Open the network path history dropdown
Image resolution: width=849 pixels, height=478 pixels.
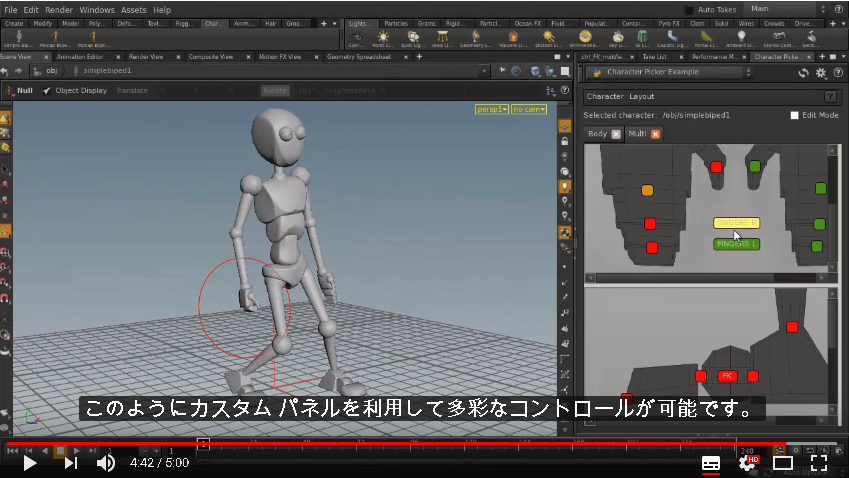pyautogui.click(x=484, y=71)
